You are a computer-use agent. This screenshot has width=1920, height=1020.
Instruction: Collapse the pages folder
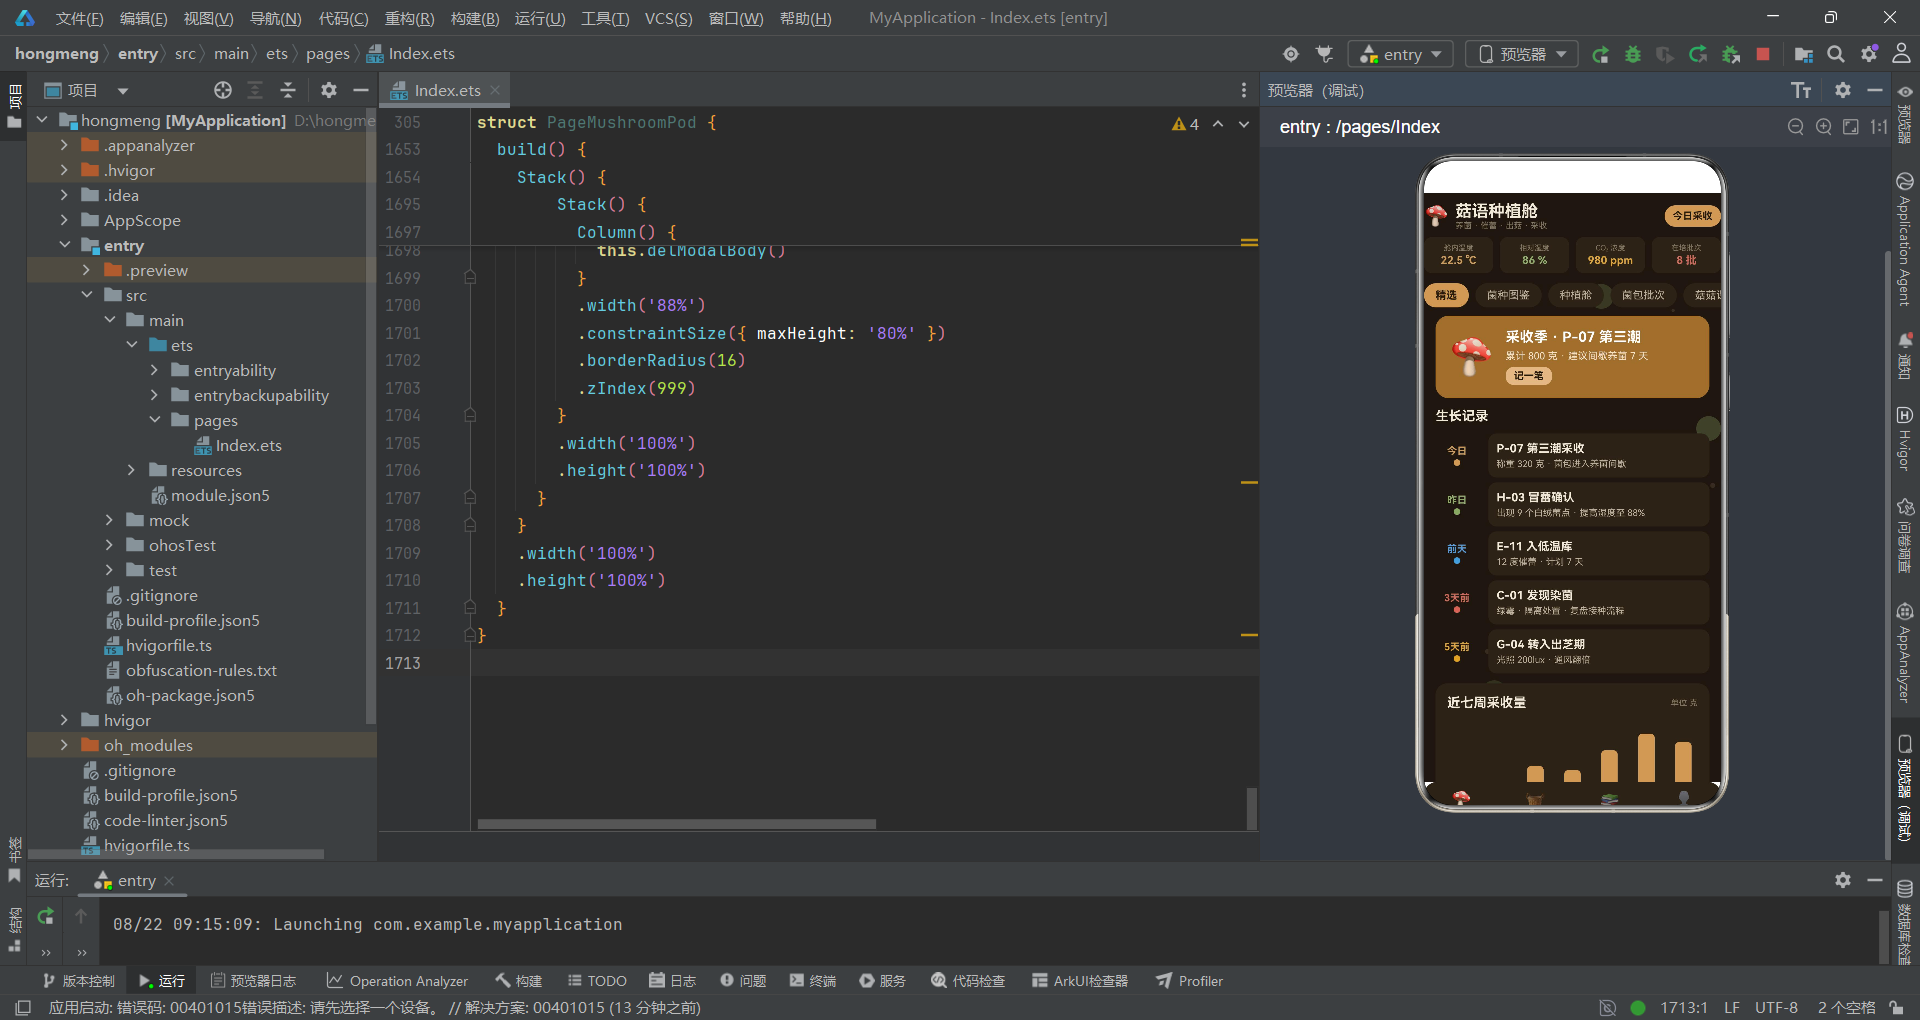[x=154, y=420]
